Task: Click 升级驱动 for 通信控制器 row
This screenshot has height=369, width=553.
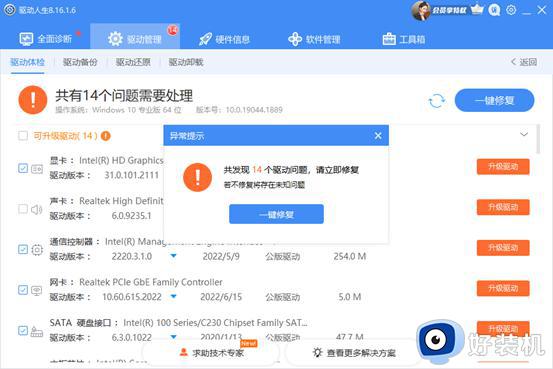Action: click(503, 248)
